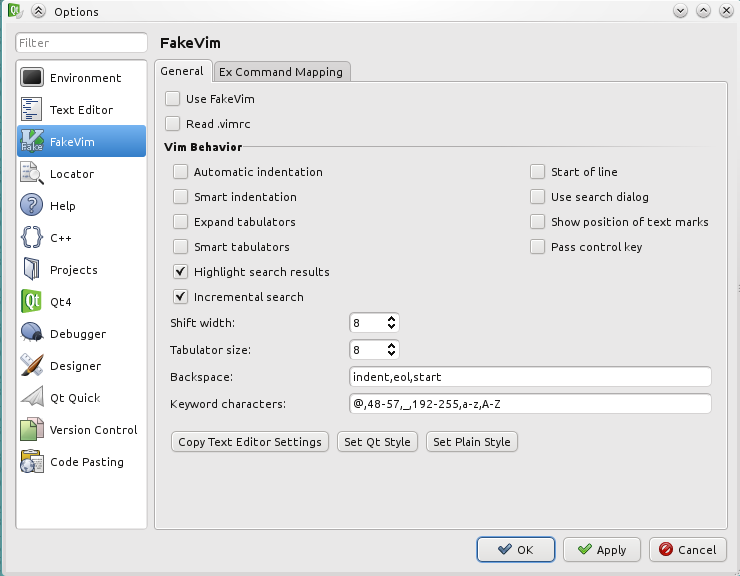The height and width of the screenshot is (576, 740).
Task: Select the FakeVim category icon
Action: [x=32, y=141]
